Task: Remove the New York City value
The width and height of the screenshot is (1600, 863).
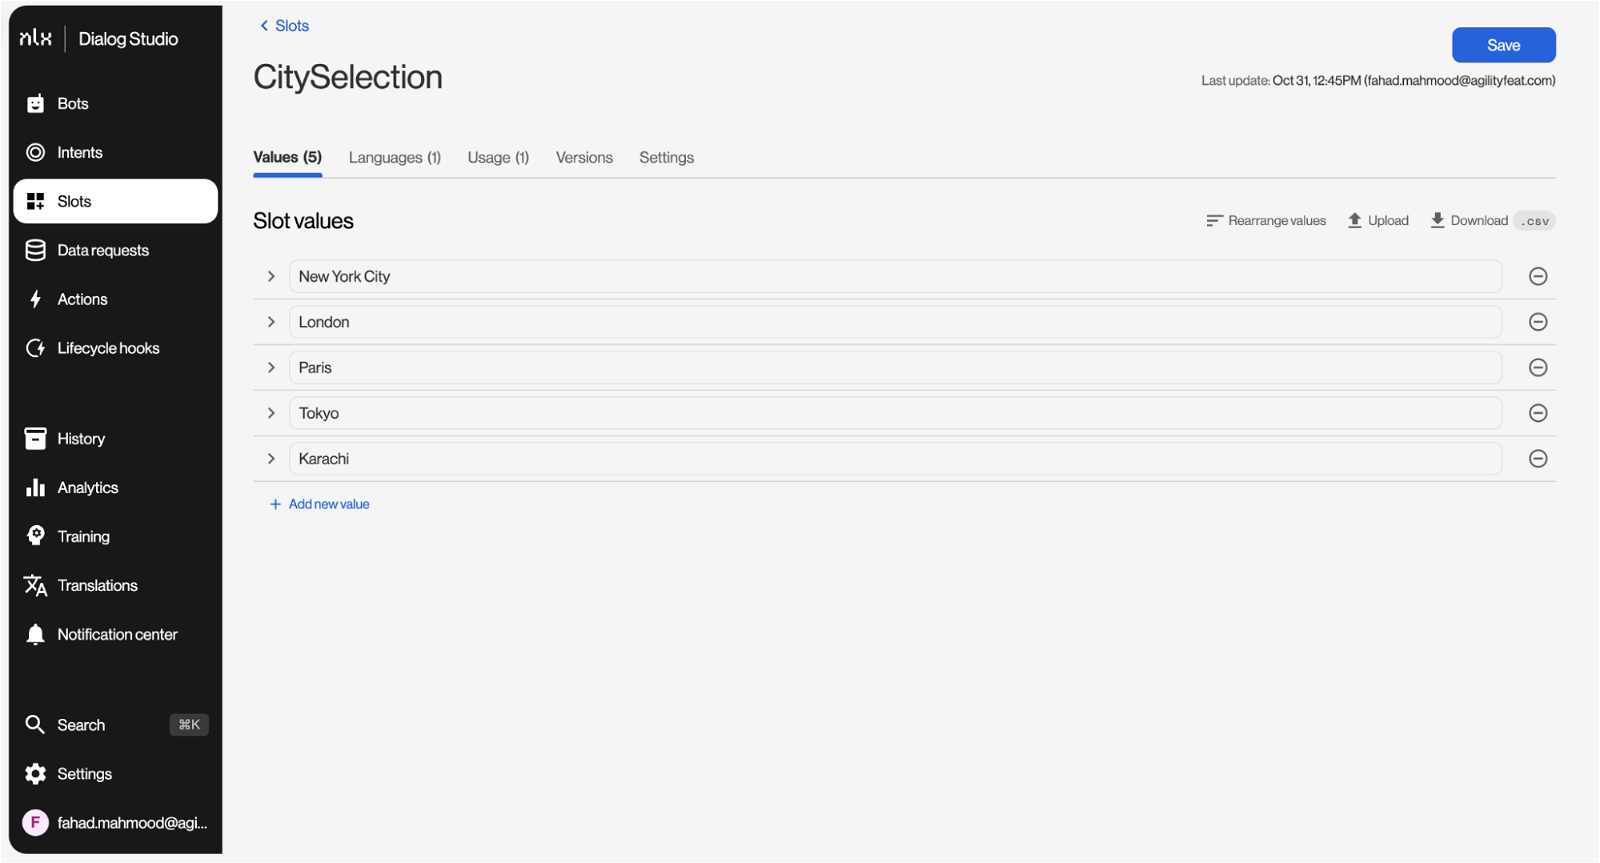Action: click(1538, 277)
